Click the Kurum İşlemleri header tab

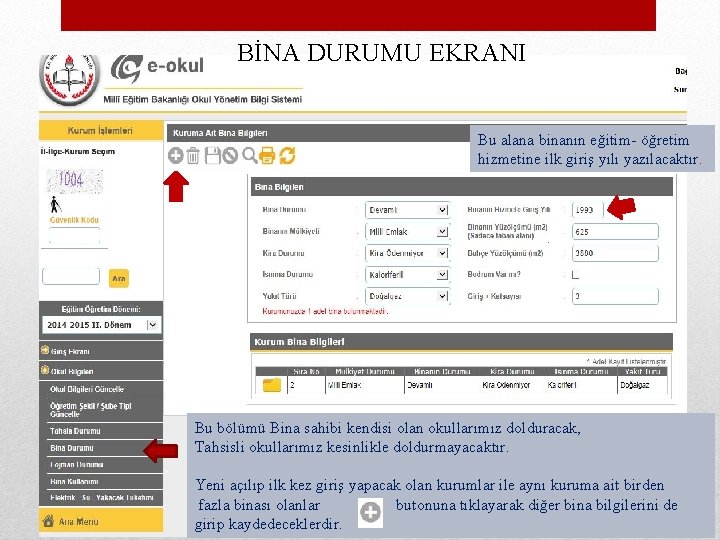[x=101, y=130]
